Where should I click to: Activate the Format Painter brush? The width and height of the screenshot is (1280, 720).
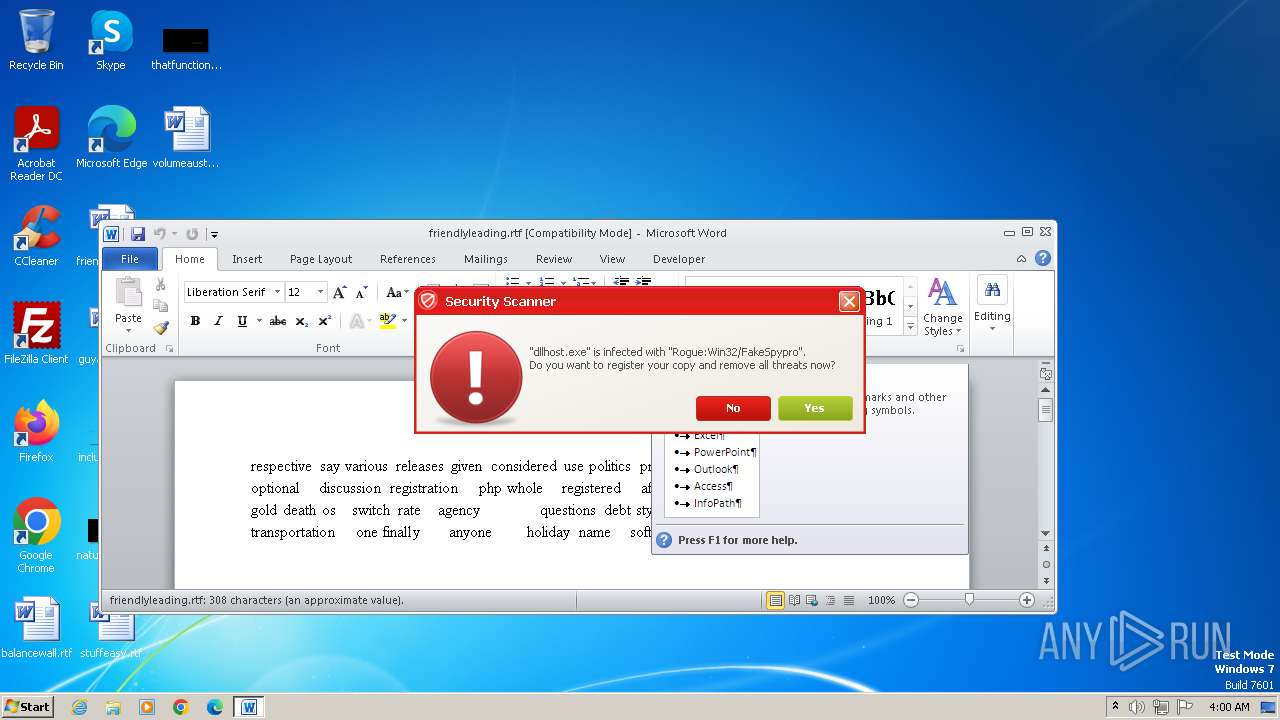(160, 327)
